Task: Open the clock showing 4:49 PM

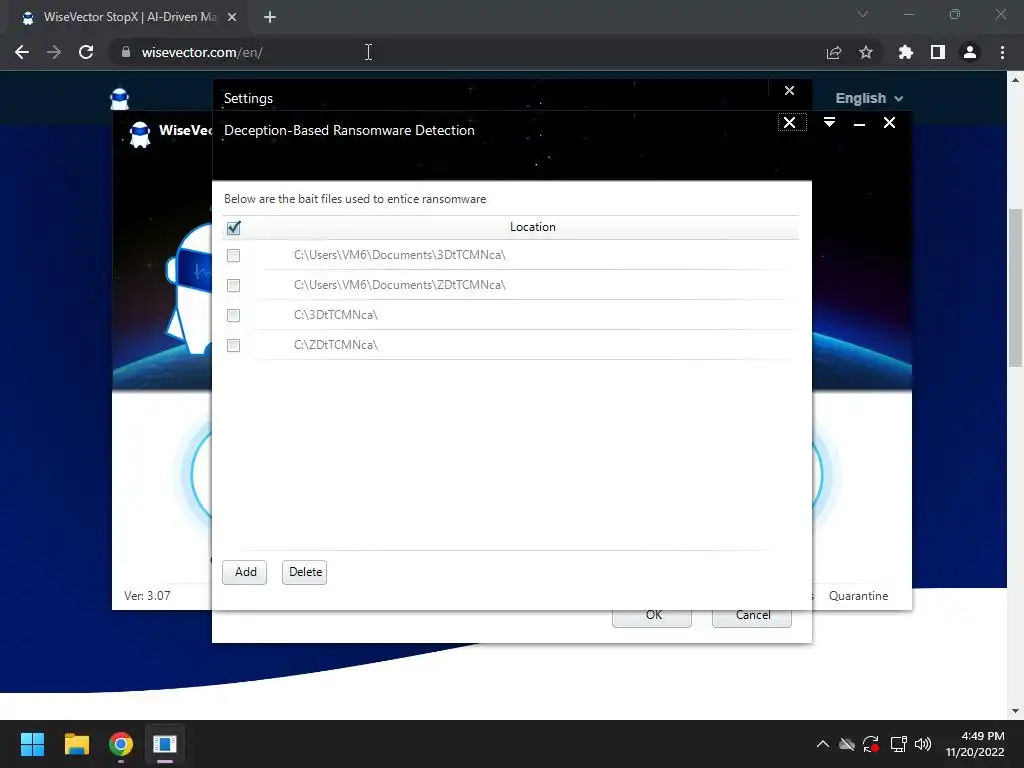Action: pyautogui.click(x=975, y=744)
